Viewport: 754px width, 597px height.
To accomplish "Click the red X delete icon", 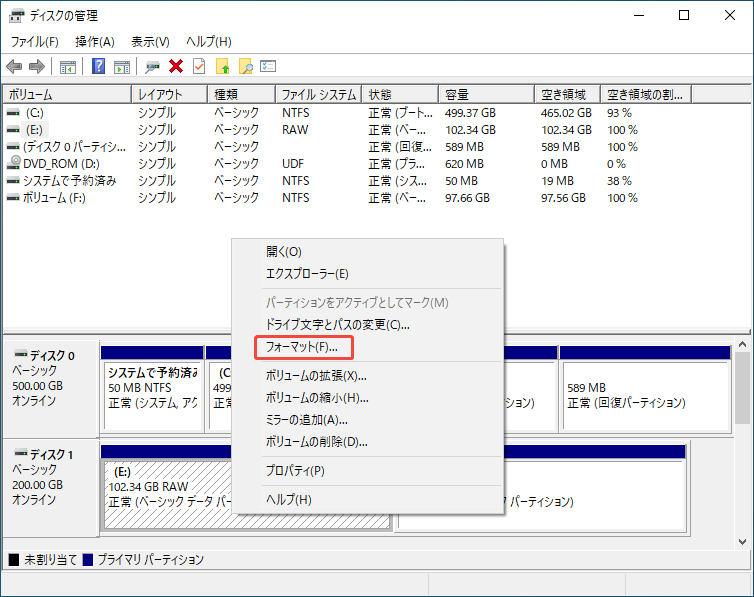I will tap(176, 66).
